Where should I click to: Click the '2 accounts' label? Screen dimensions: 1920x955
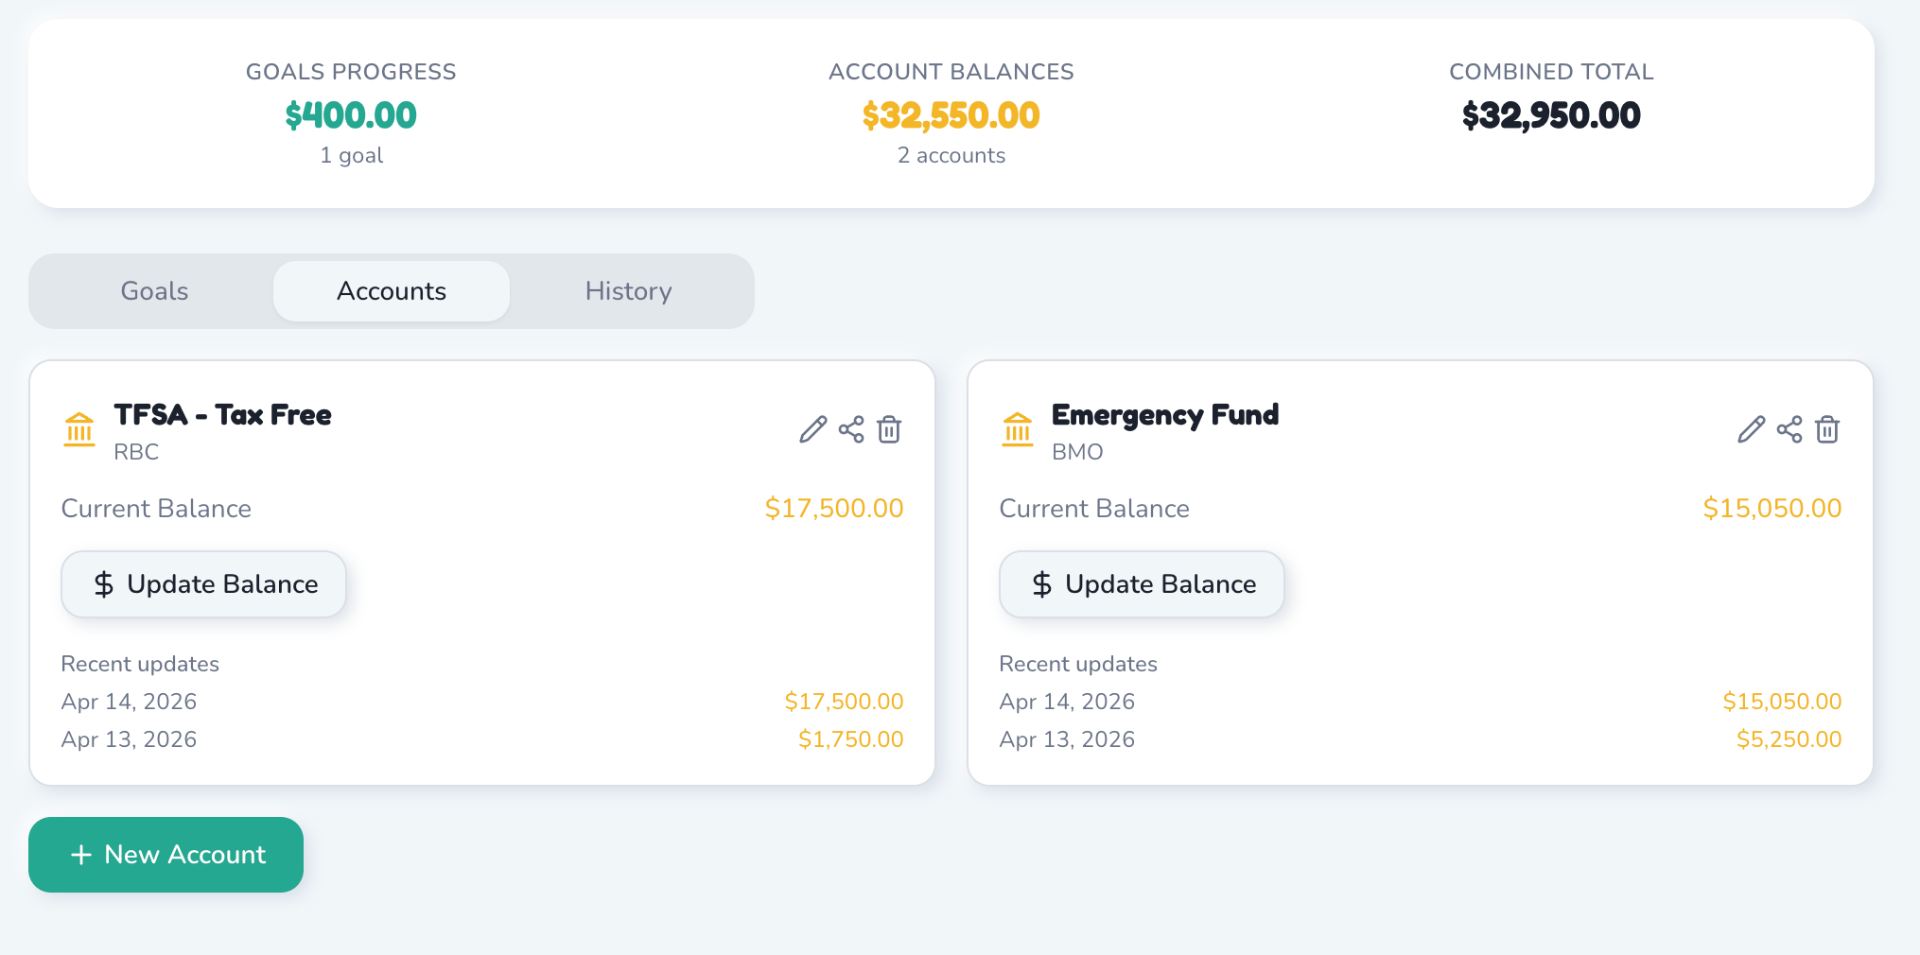(x=951, y=155)
